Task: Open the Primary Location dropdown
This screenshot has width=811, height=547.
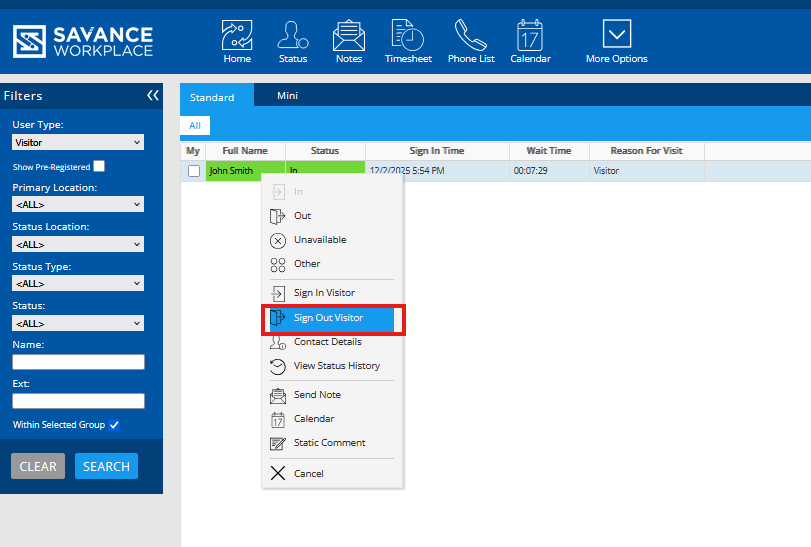Action: 78,204
